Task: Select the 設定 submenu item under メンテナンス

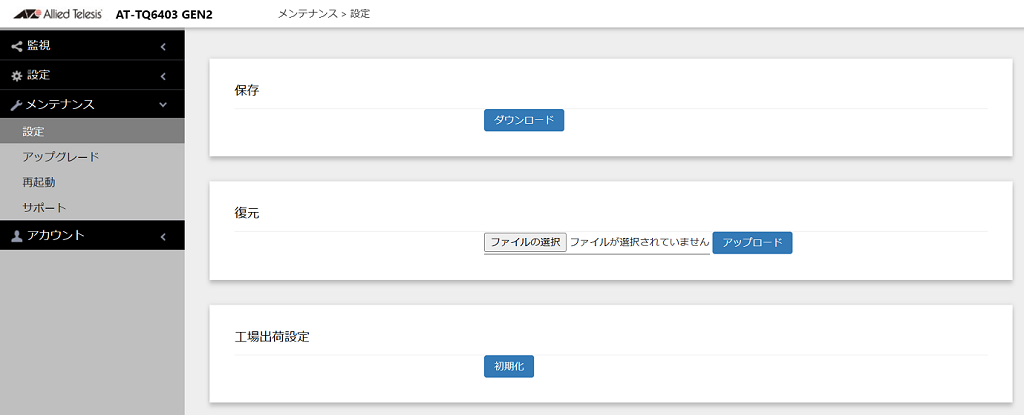Action: (x=92, y=131)
